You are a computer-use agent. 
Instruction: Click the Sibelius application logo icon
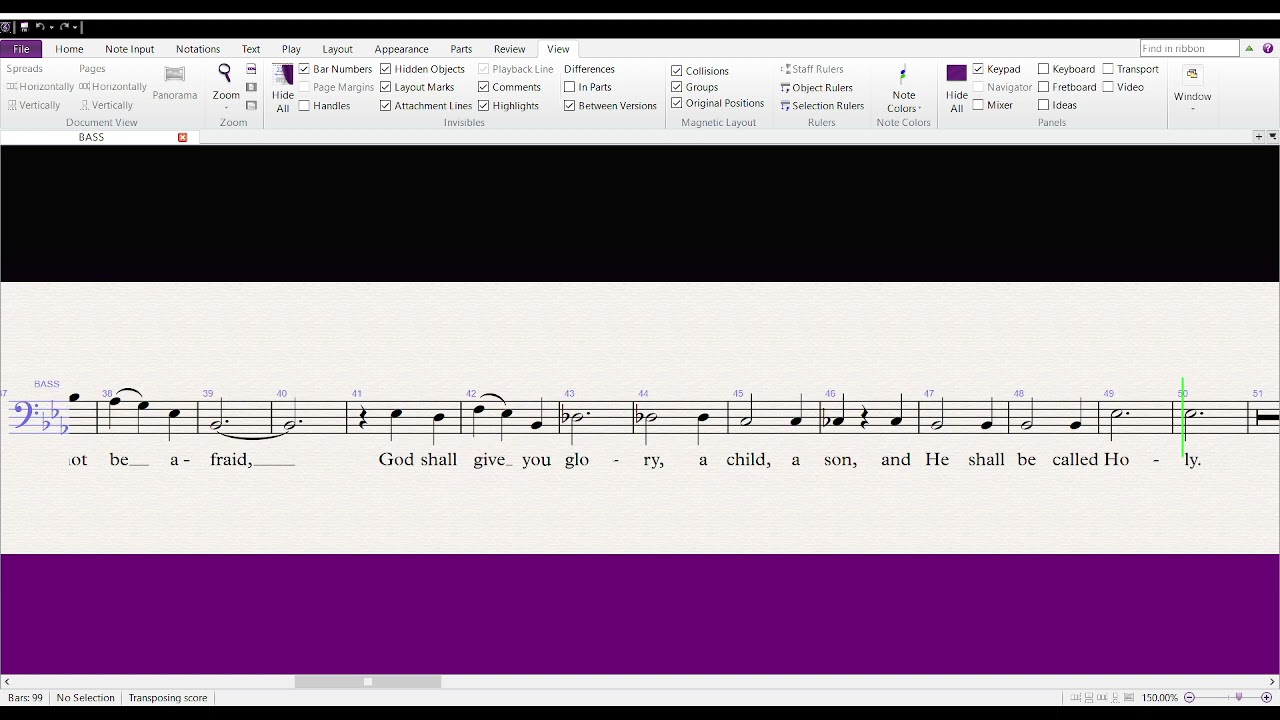[6, 27]
